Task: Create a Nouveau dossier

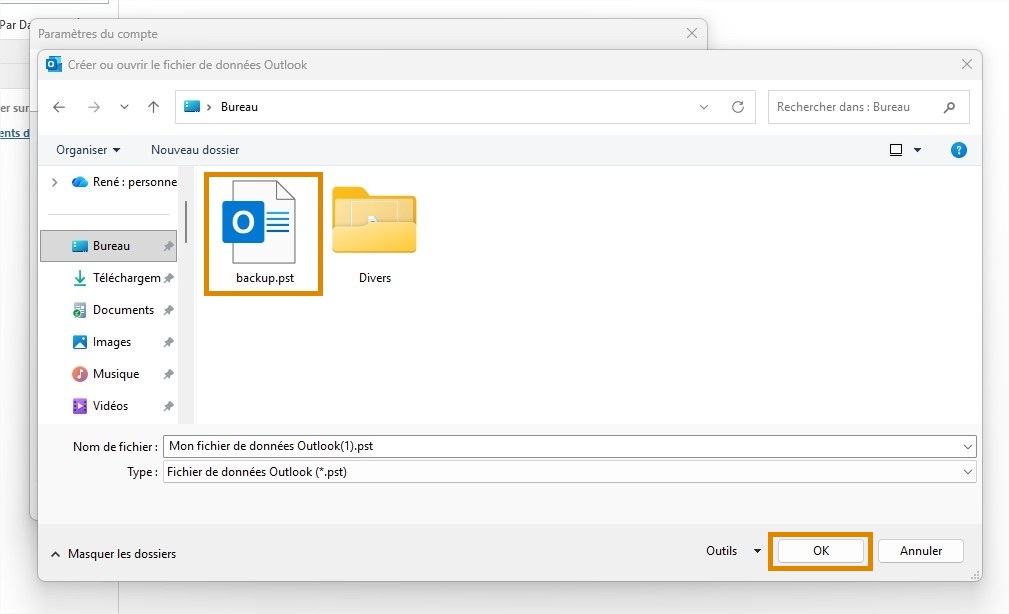Action: [195, 150]
